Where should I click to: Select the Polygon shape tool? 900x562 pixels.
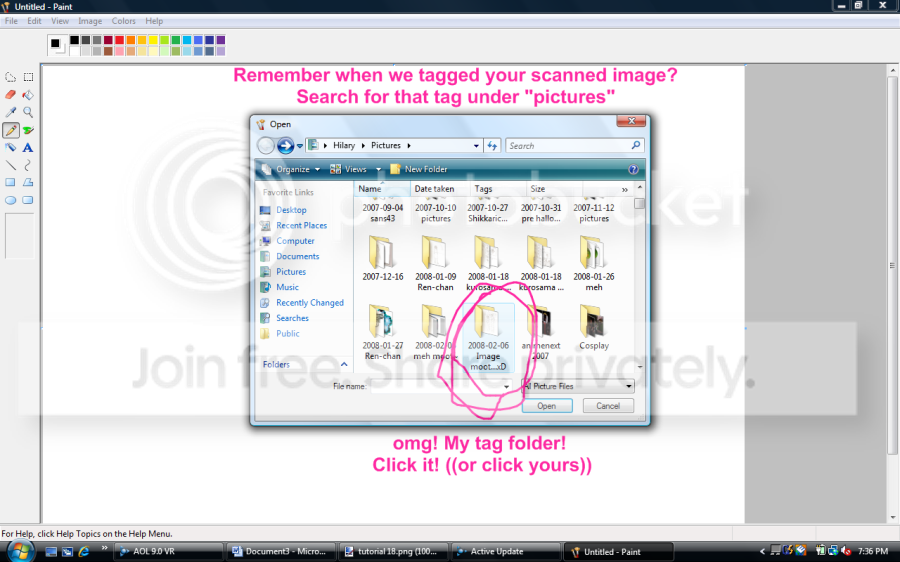point(28,183)
